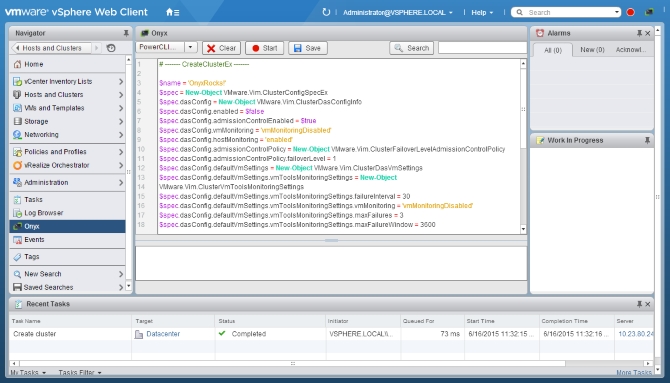This screenshot has width=670, height=383.
Task: Open navigation history clock icon
Action: [x=111, y=48]
